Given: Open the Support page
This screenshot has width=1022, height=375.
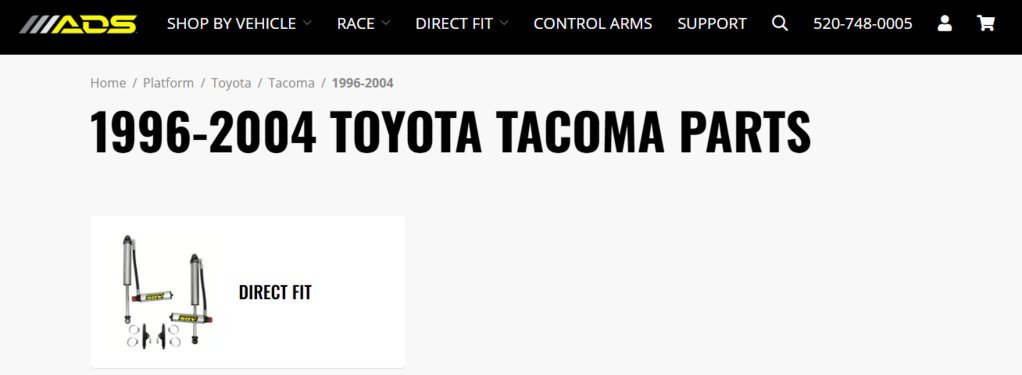Looking at the screenshot, I should pyautogui.click(x=712, y=23).
